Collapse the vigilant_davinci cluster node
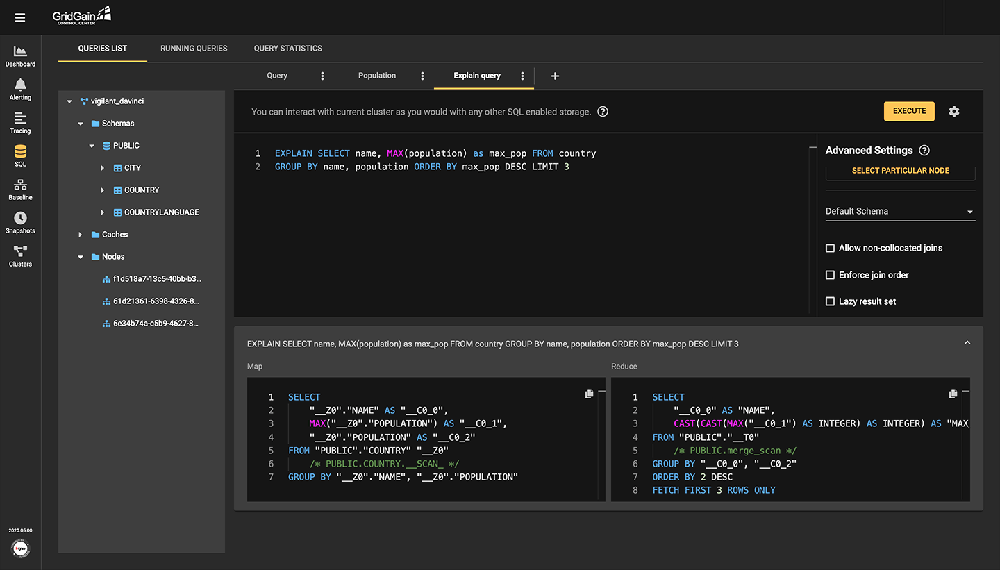Image resolution: width=1000 pixels, height=570 pixels. (x=70, y=101)
